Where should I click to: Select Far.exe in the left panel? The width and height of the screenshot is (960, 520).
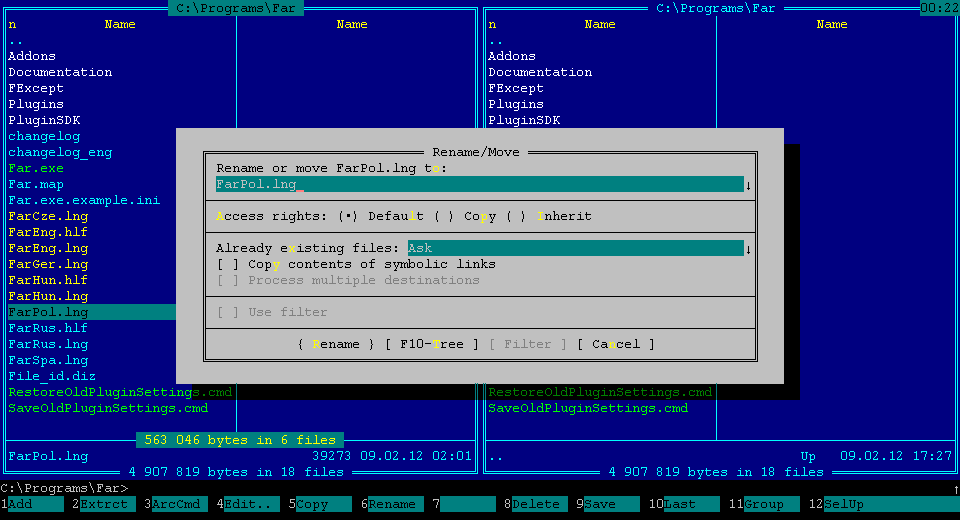point(36,168)
